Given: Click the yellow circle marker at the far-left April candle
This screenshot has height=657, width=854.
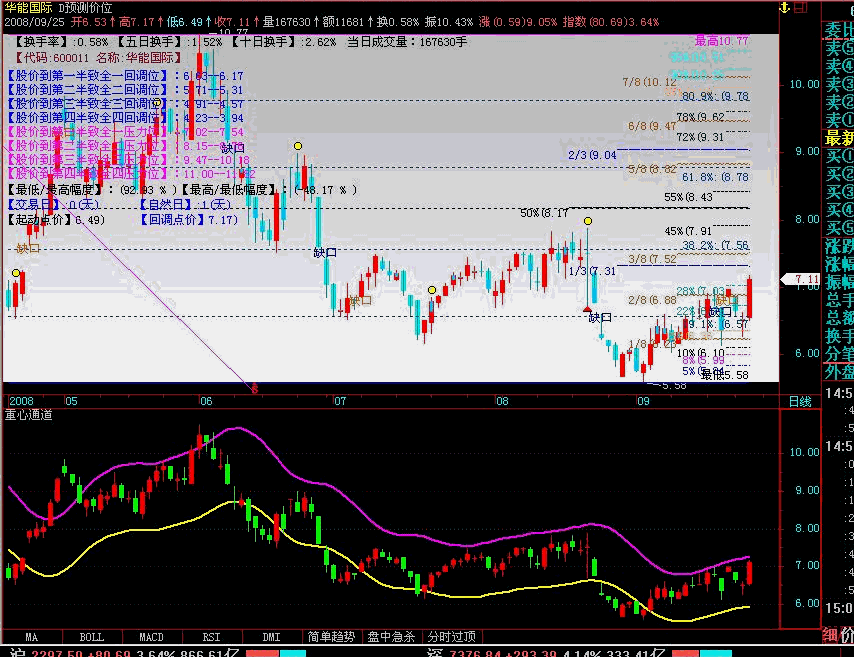Looking at the screenshot, I should pos(16,273).
